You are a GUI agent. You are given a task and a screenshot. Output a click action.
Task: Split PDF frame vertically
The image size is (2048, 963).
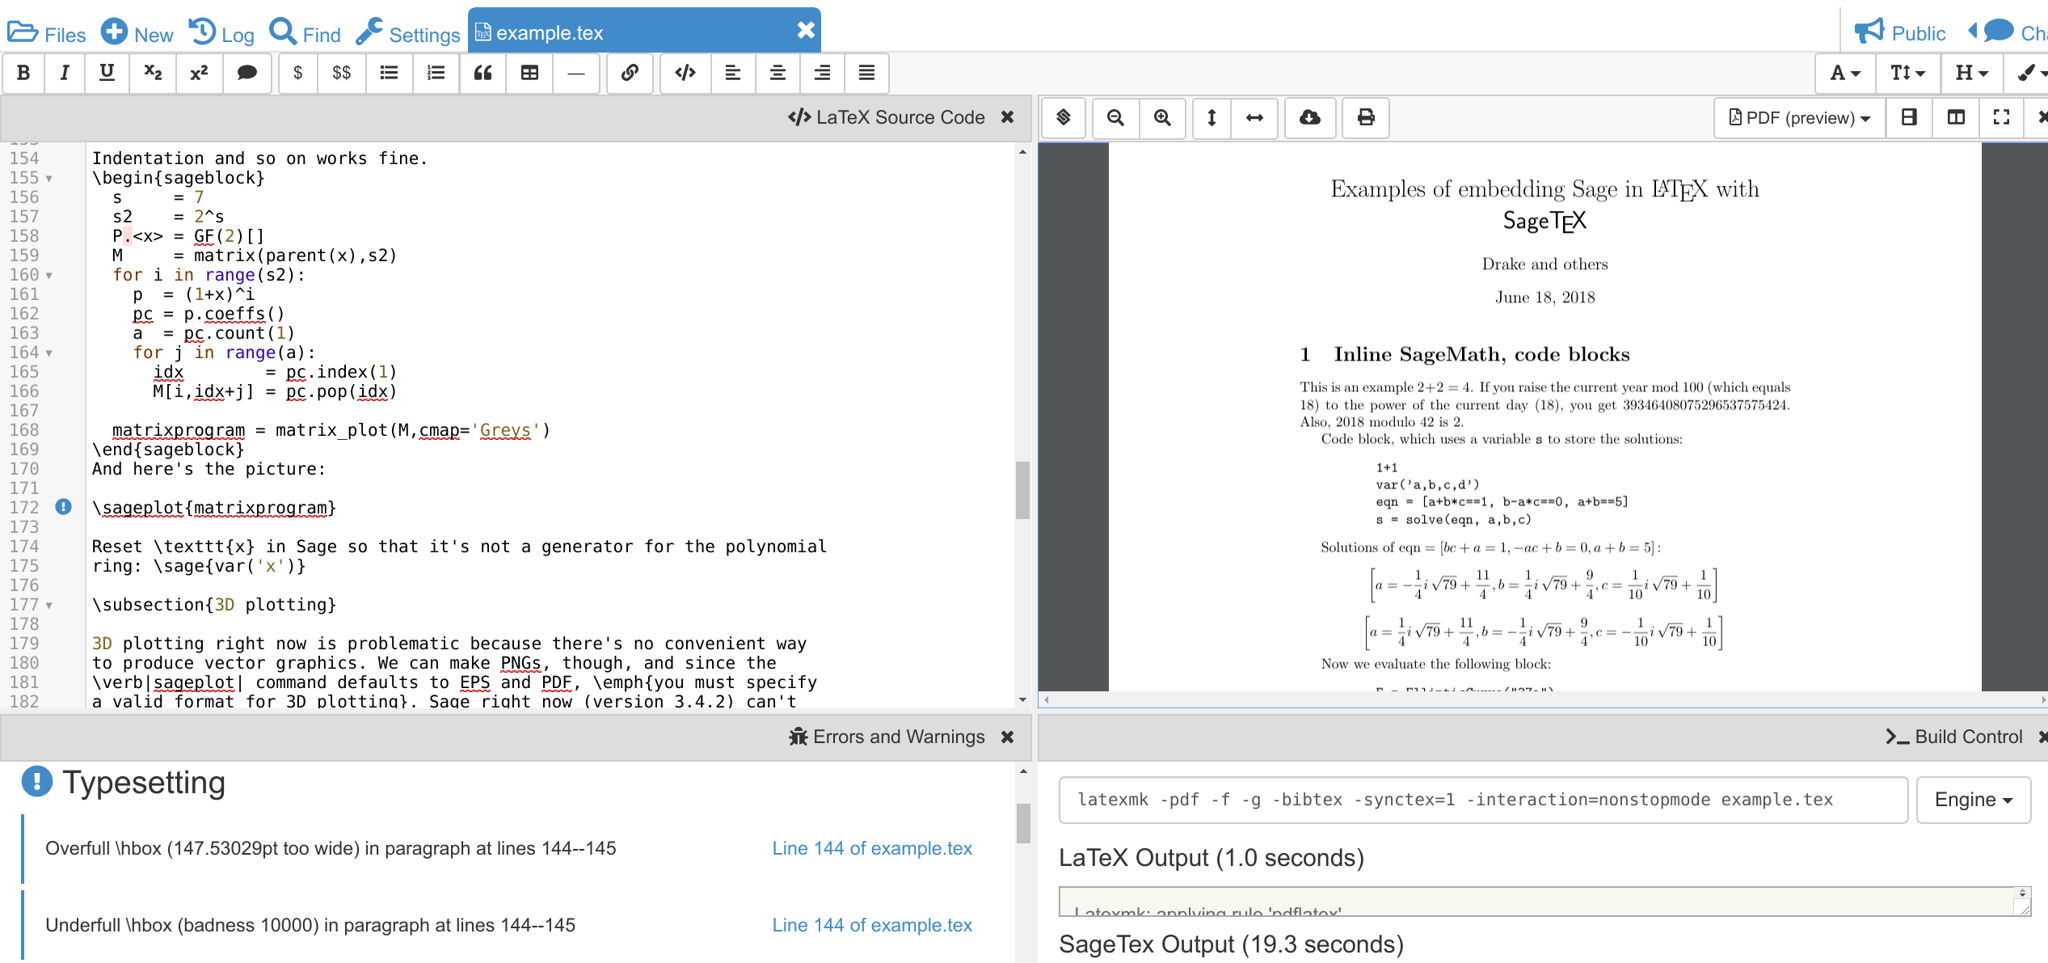(x=1956, y=118)
